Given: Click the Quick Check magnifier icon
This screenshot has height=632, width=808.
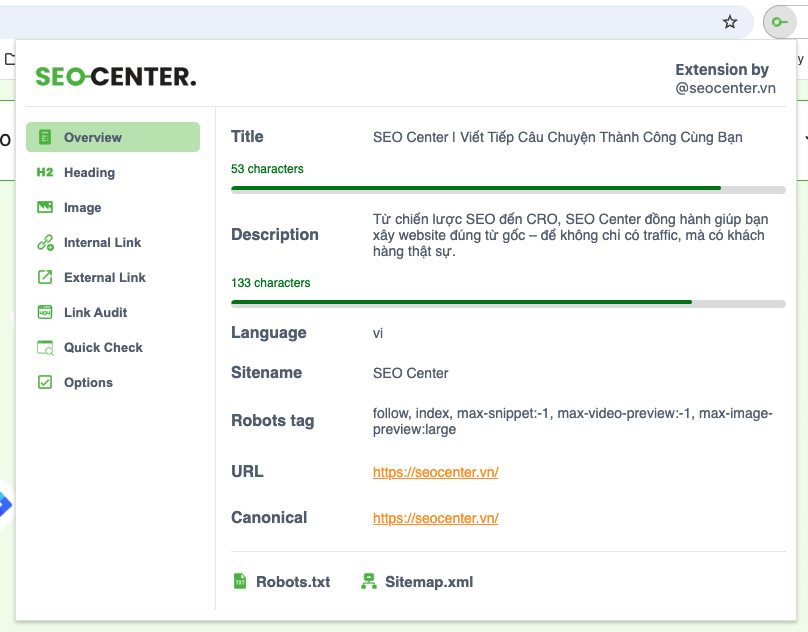Looking at the screenshot, I should (44, 347).
